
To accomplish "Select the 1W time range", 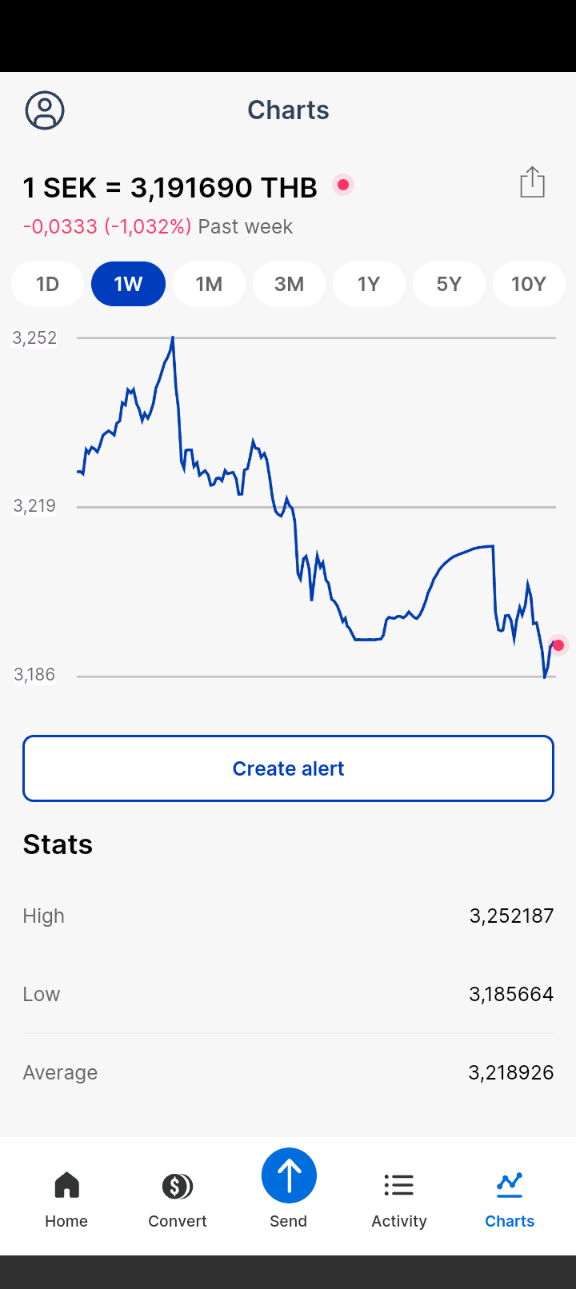I will tap(128, 284).
